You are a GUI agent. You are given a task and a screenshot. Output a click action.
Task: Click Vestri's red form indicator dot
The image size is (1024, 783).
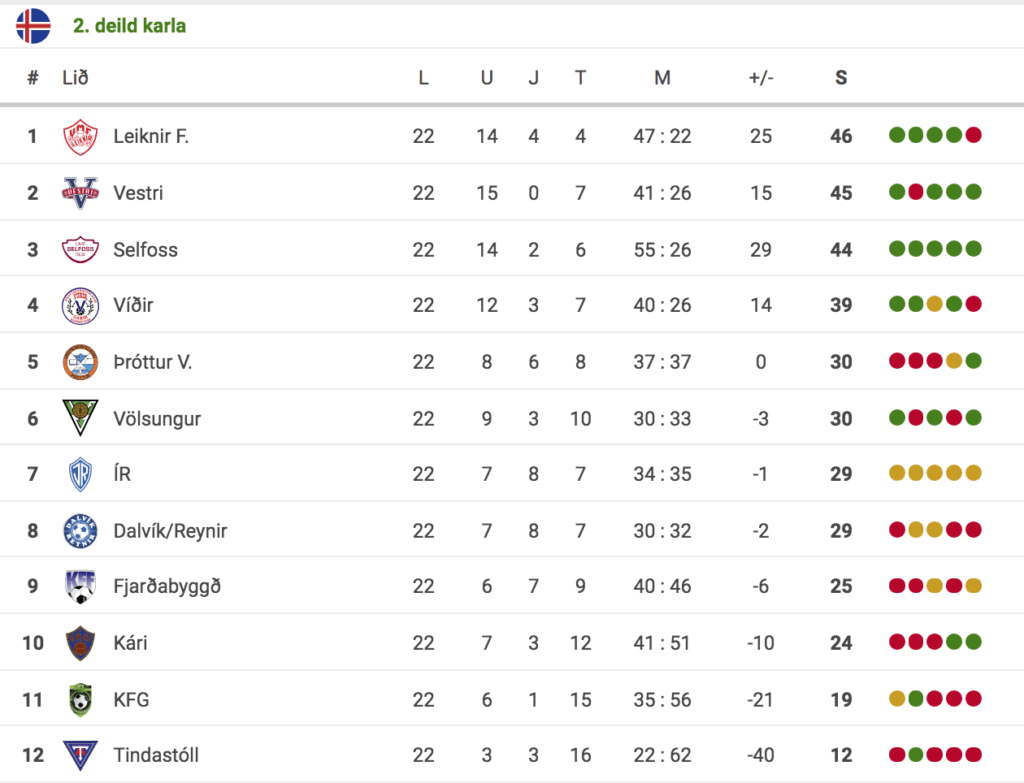pyautogui.click(x=916, y=192)
